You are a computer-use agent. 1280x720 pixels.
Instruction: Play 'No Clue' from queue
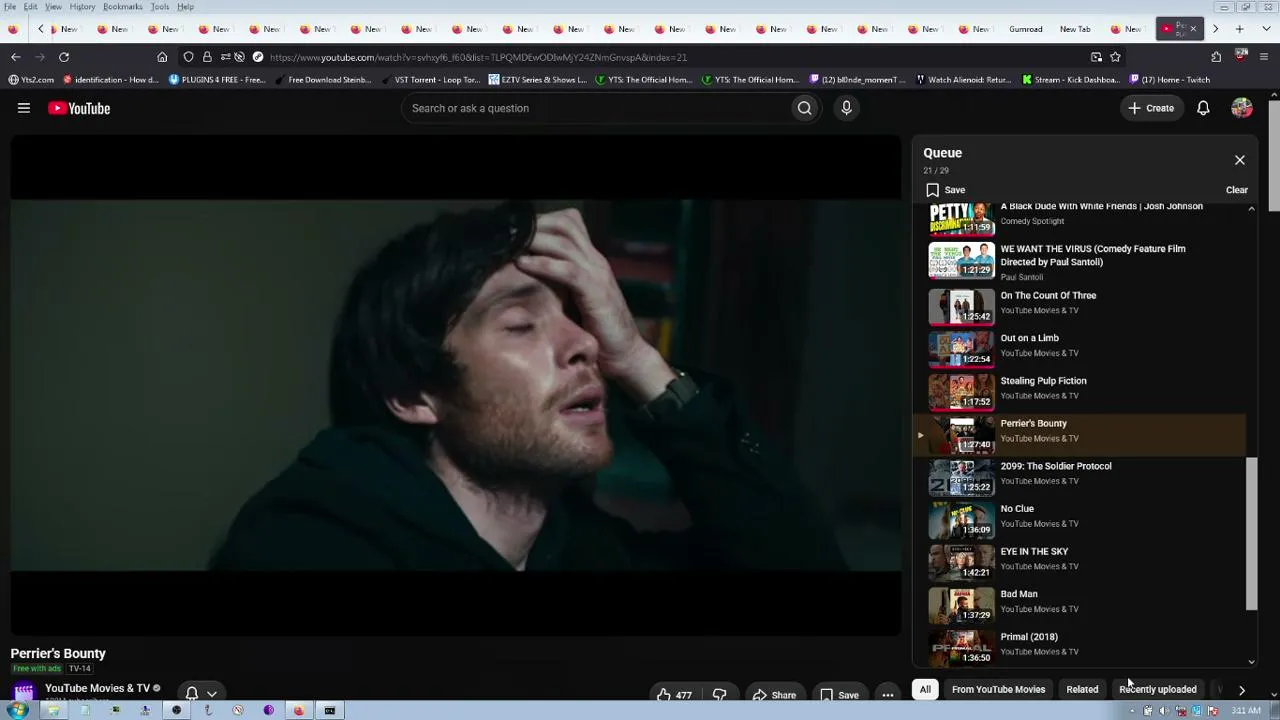(x=1080, y=519)
